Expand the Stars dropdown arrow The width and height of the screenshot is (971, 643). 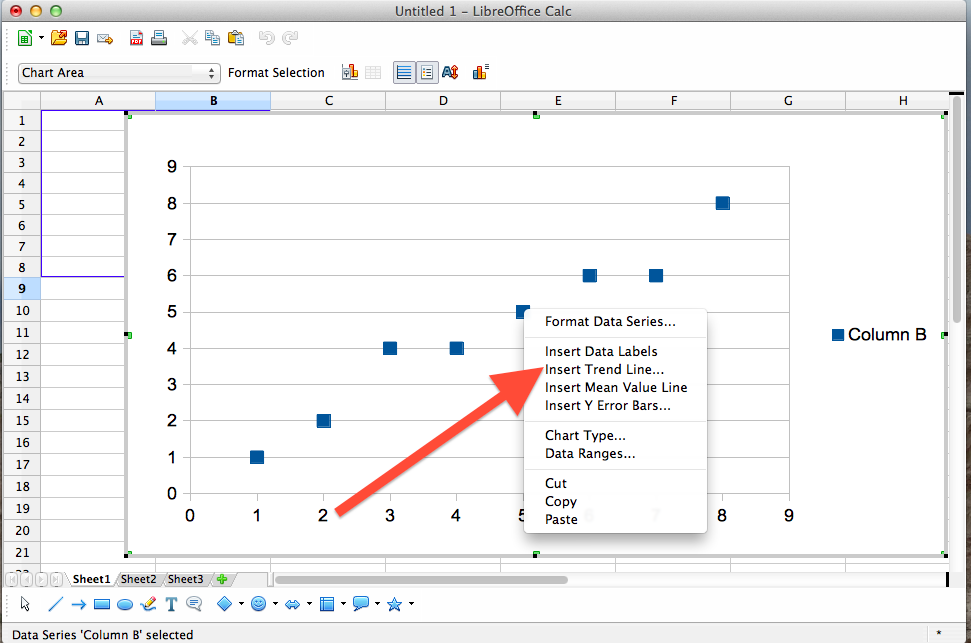pos(411,603)
